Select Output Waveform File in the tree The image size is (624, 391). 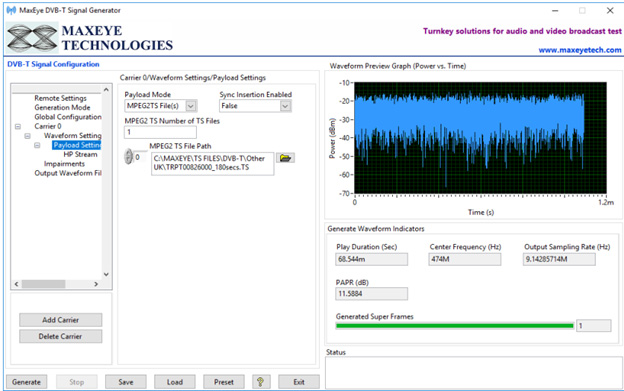click(x=68, y=173)
